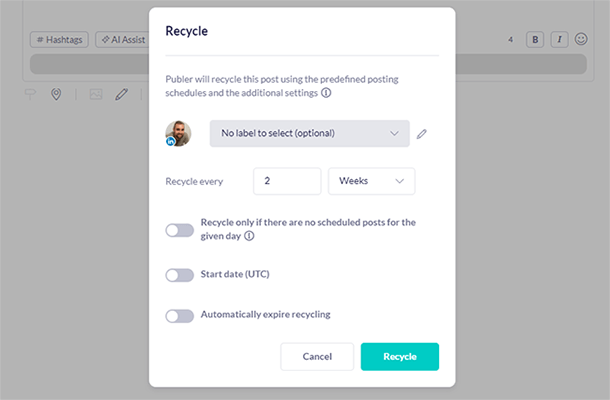Apply bold formatting with B button
This screenshot has width=610, height=400.
coord(535,40)
